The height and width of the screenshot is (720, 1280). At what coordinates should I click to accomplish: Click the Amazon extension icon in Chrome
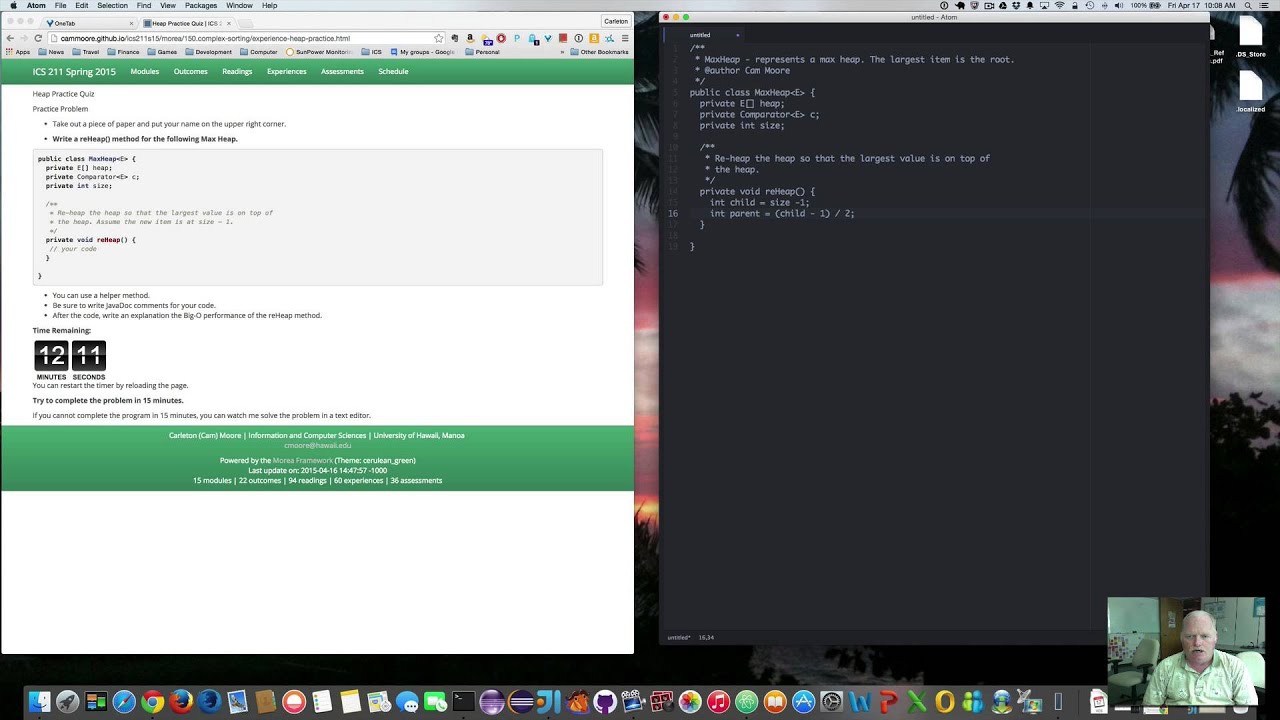coord(470,38)
